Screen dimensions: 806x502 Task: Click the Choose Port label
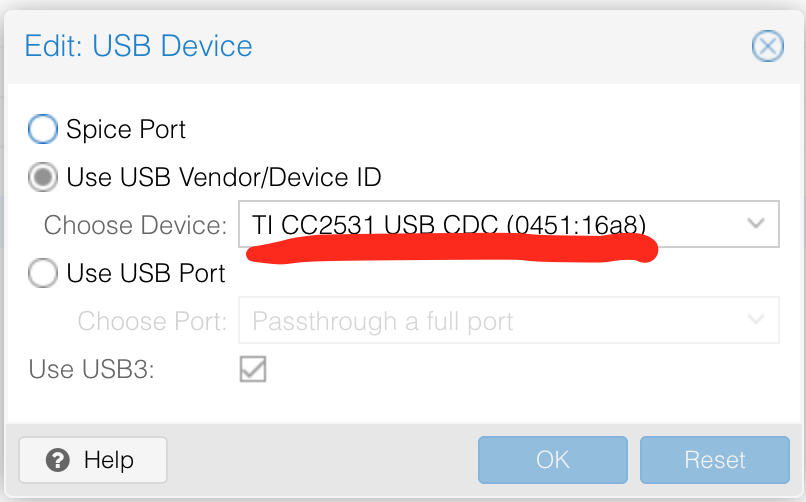(153, 322)
